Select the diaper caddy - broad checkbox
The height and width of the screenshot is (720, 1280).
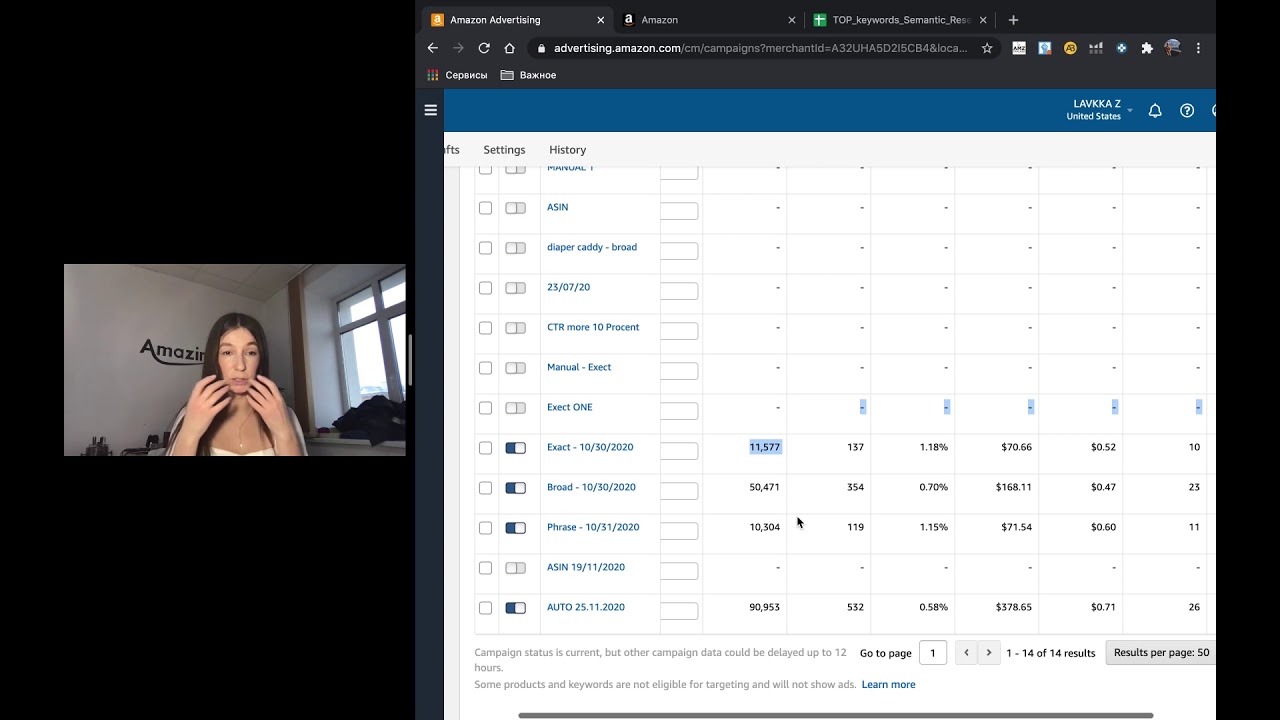click(485, 248)
